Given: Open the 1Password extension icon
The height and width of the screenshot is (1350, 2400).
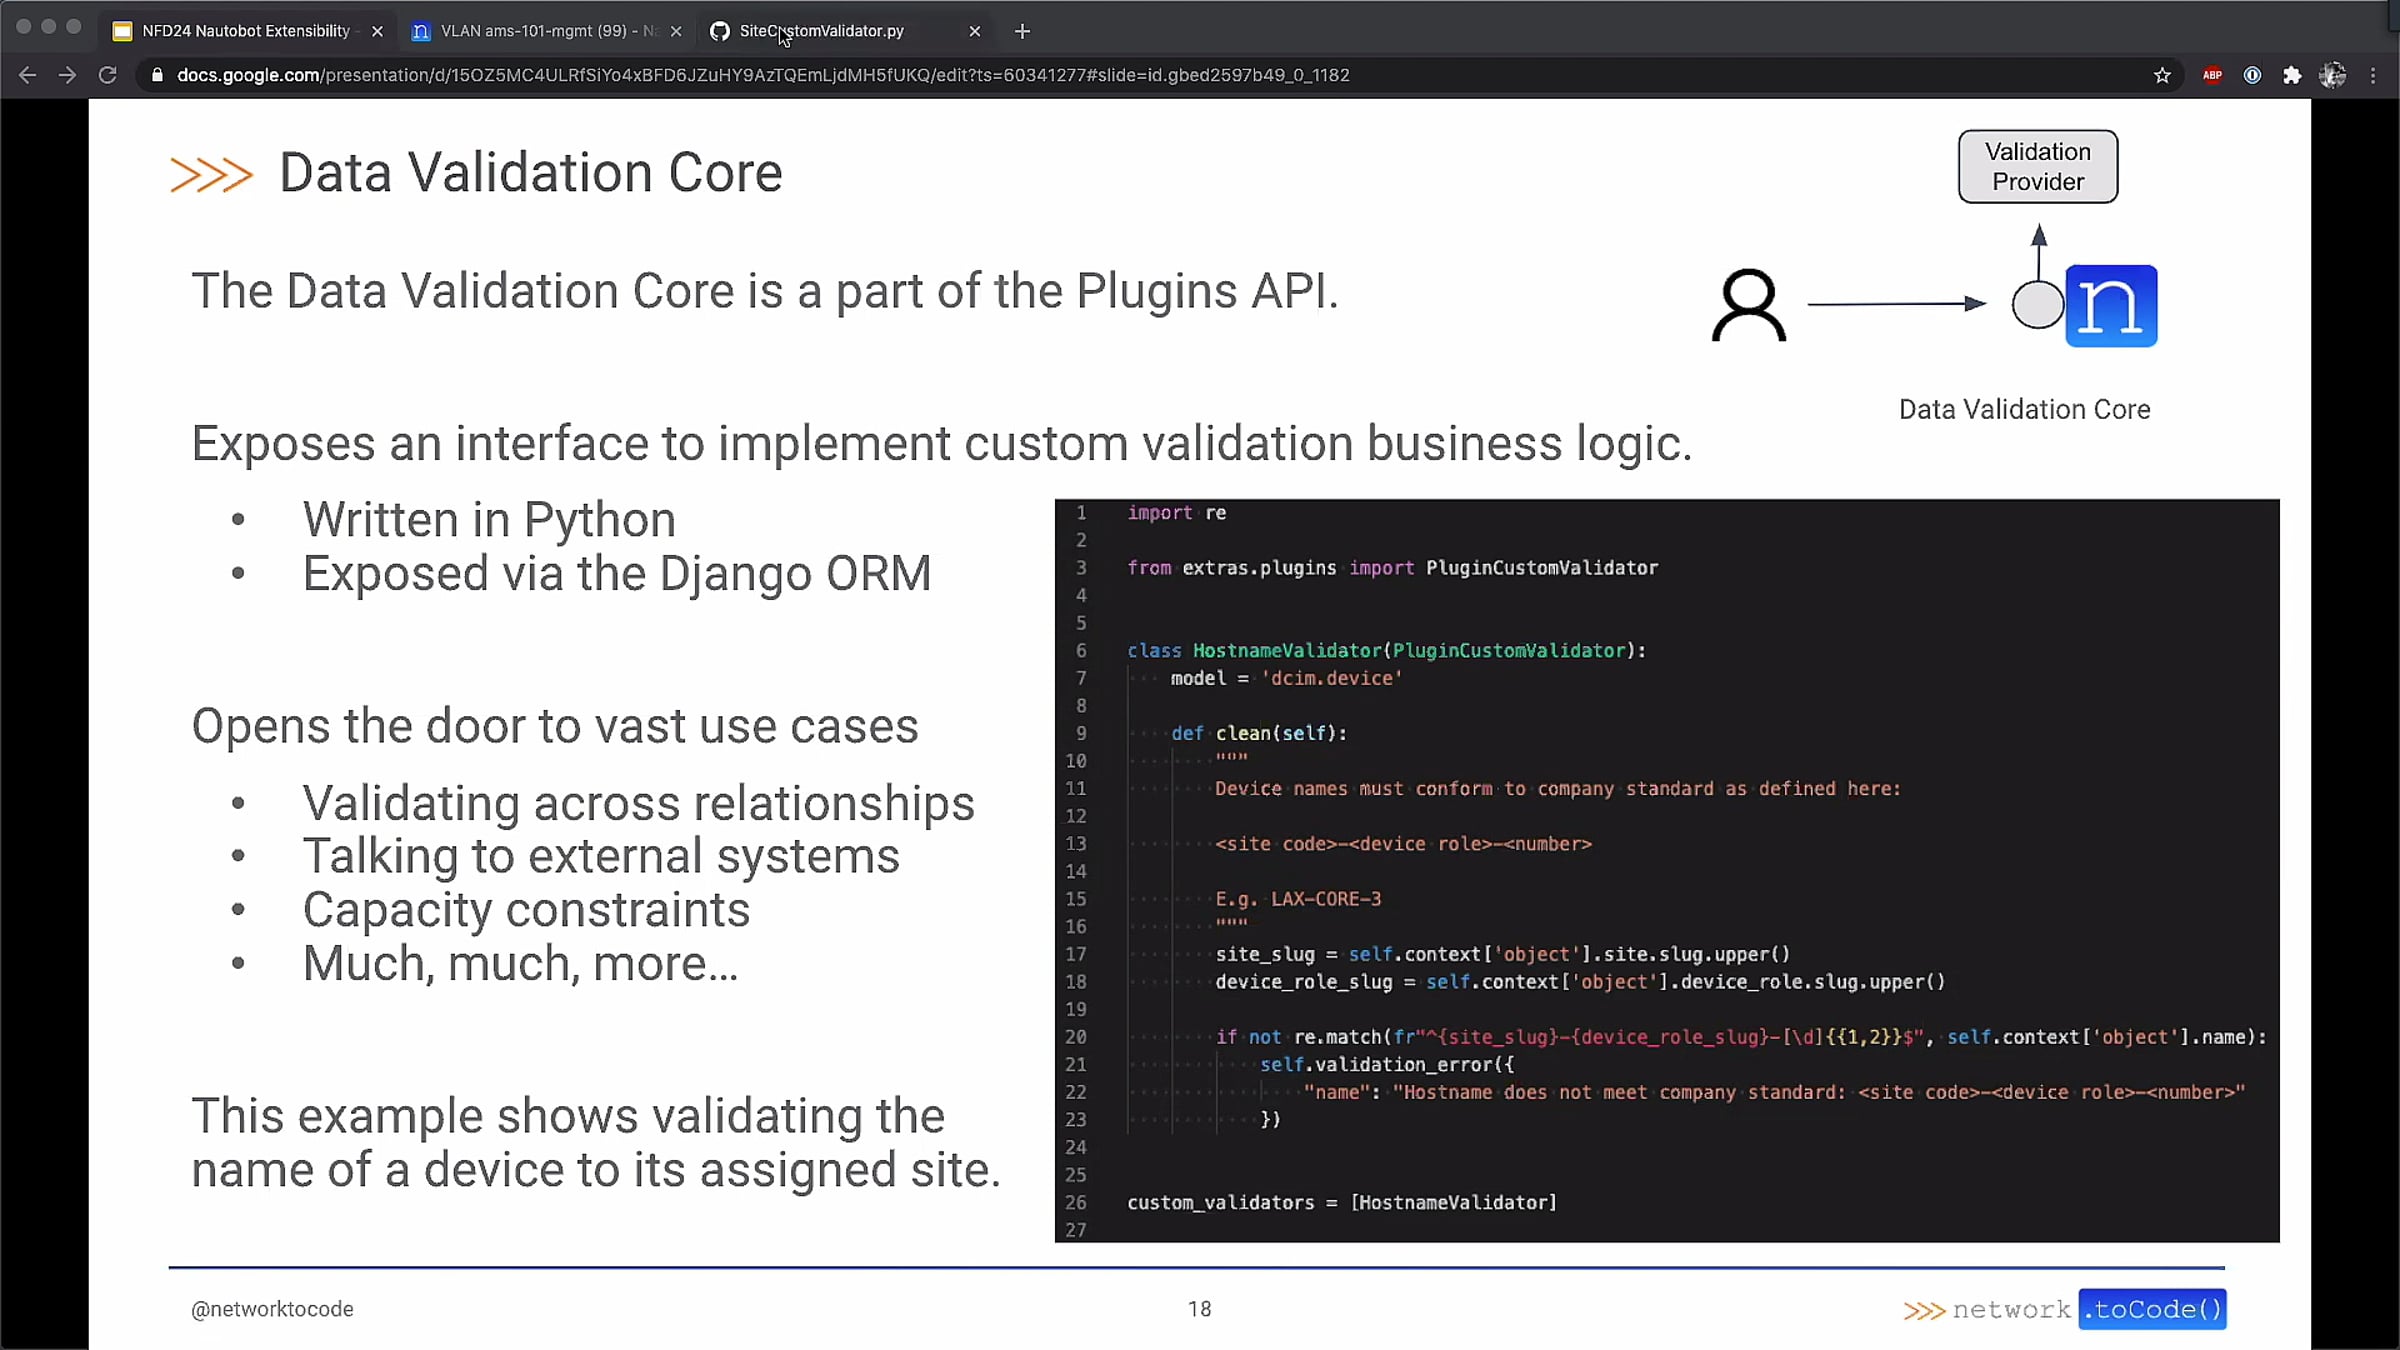Looking at the screenshot, I should [x=2252, y=75].
